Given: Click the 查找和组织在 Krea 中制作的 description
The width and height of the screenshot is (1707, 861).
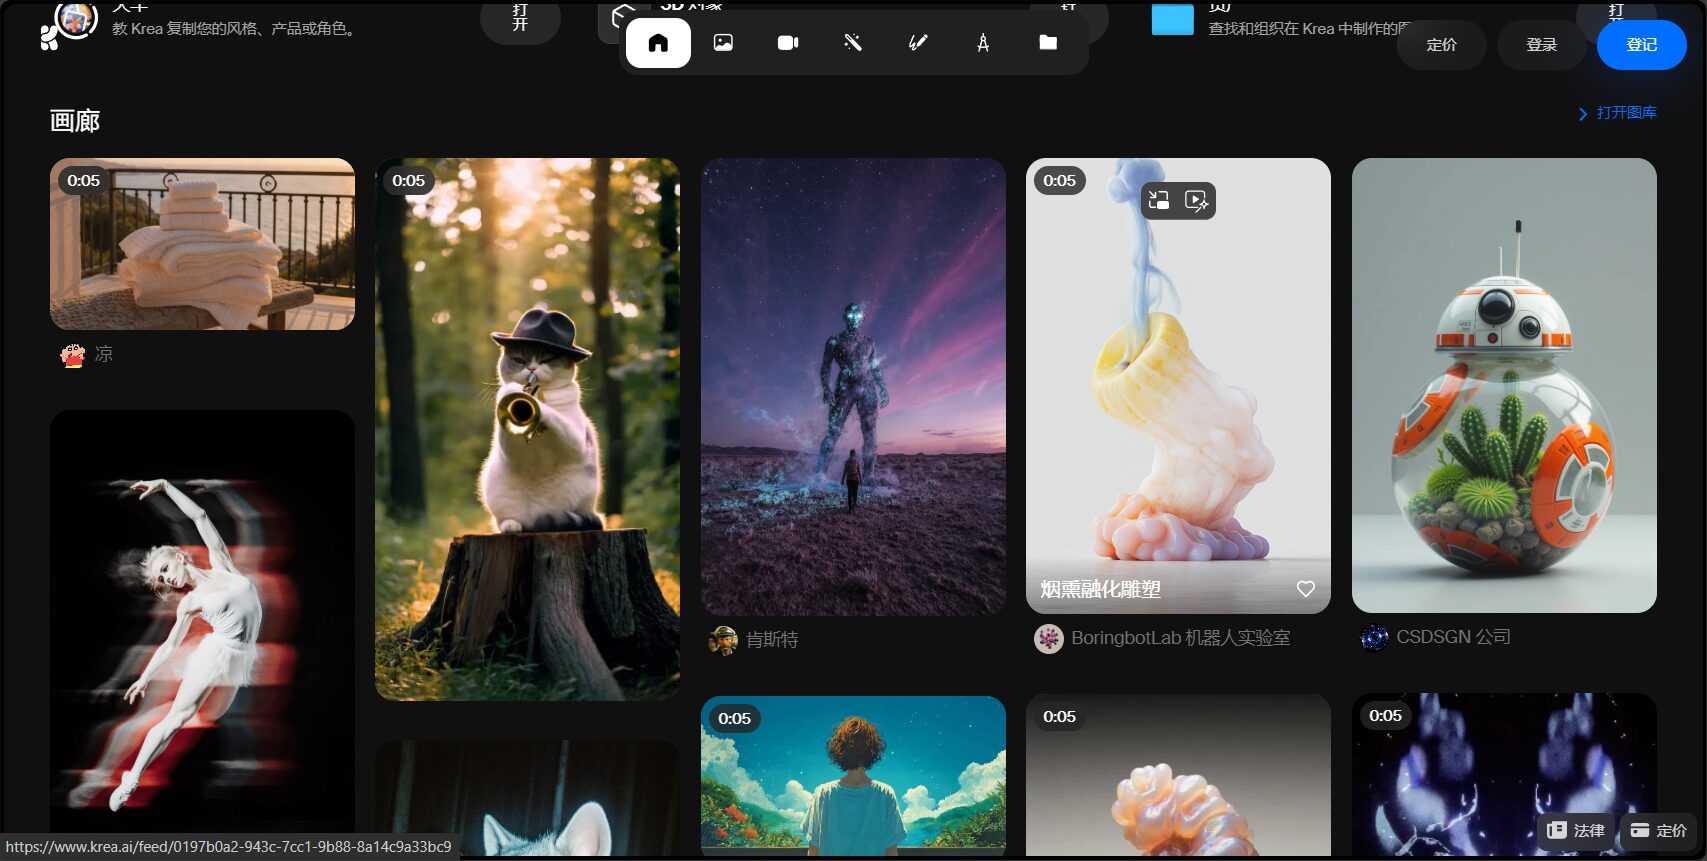Looking at the screenshot, I should pyautogui.click(x=1309, y=29).
